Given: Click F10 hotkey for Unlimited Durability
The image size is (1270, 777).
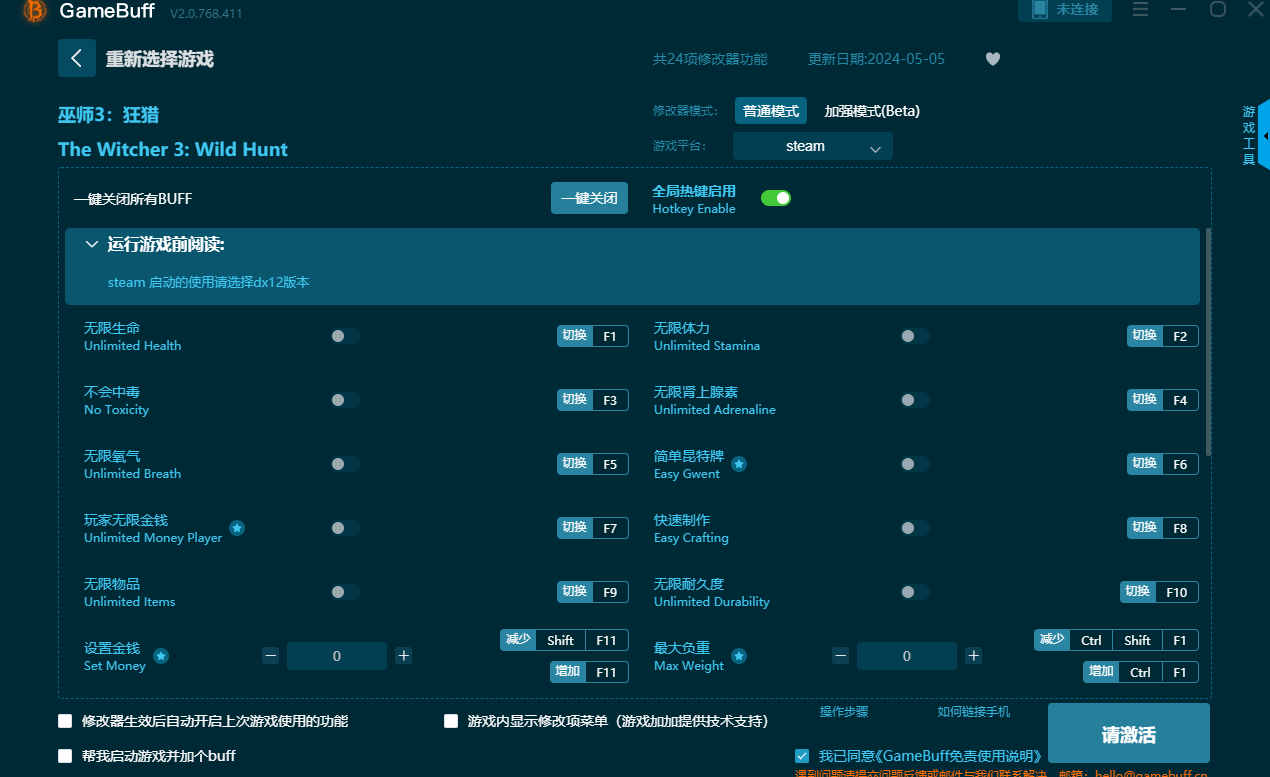Looking at the screenshot, I should tap(1159, 592).
